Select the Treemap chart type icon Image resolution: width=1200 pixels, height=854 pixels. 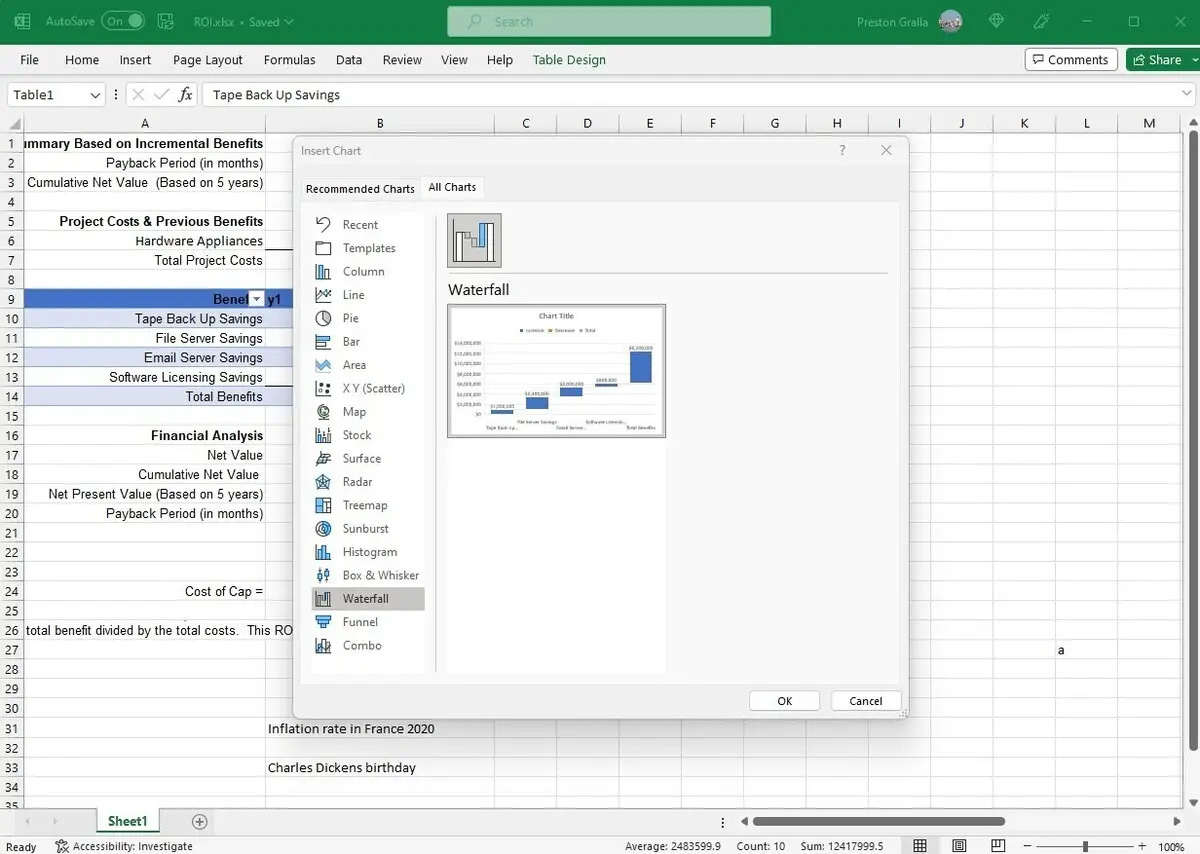[323, 505]
